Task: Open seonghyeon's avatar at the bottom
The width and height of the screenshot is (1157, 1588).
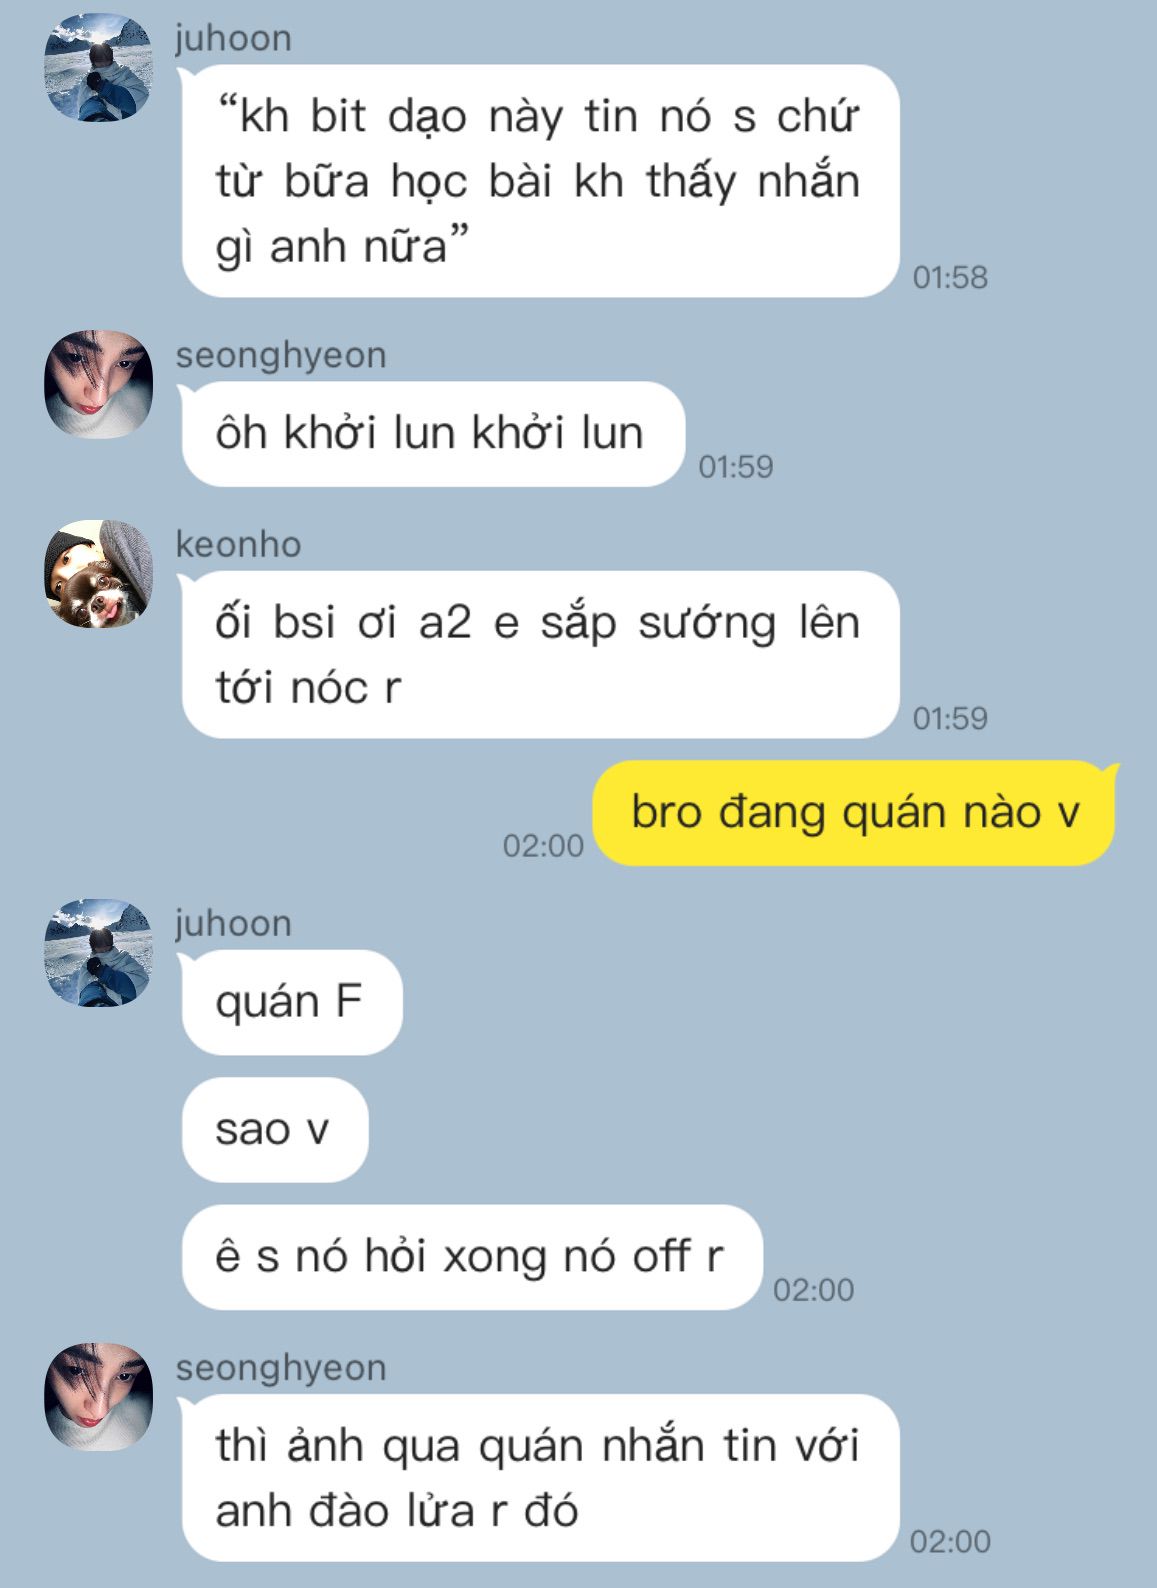Action: 99,1396
